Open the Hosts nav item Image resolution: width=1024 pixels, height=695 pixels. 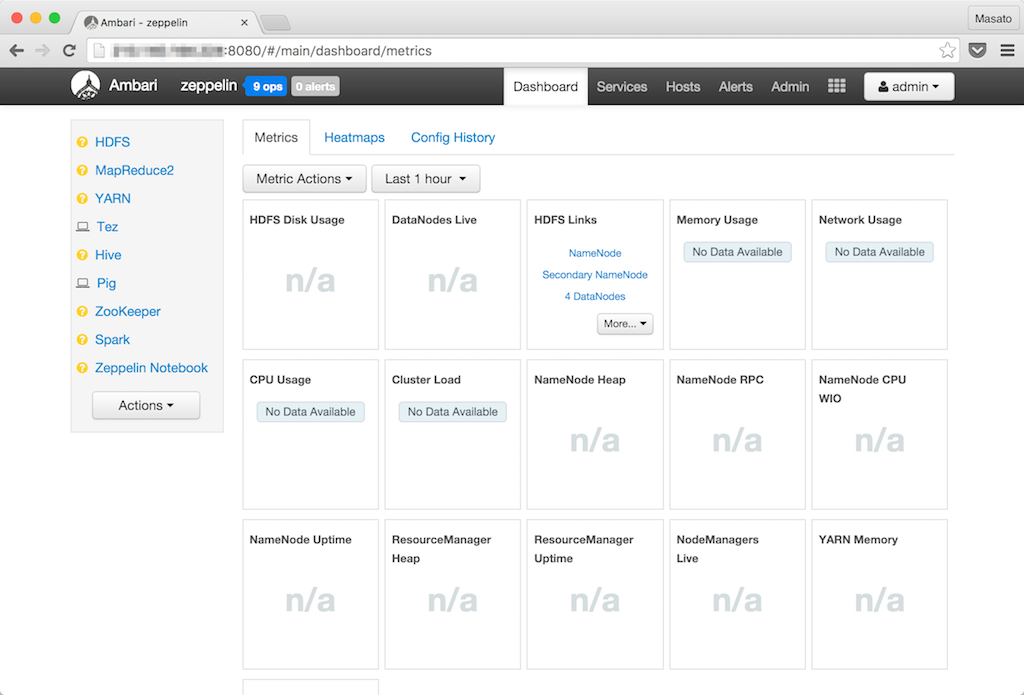point(683,86)
